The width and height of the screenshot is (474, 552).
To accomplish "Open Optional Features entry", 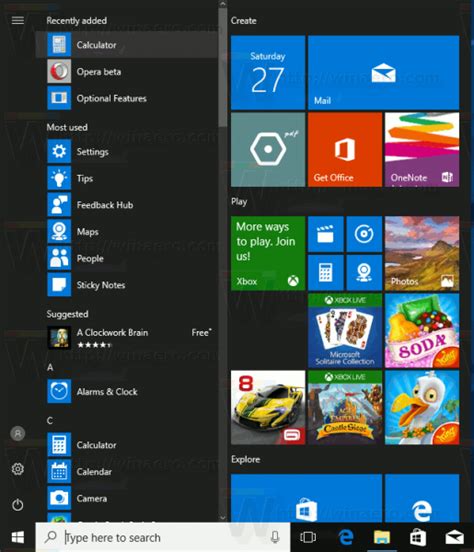I will [127, 98].
